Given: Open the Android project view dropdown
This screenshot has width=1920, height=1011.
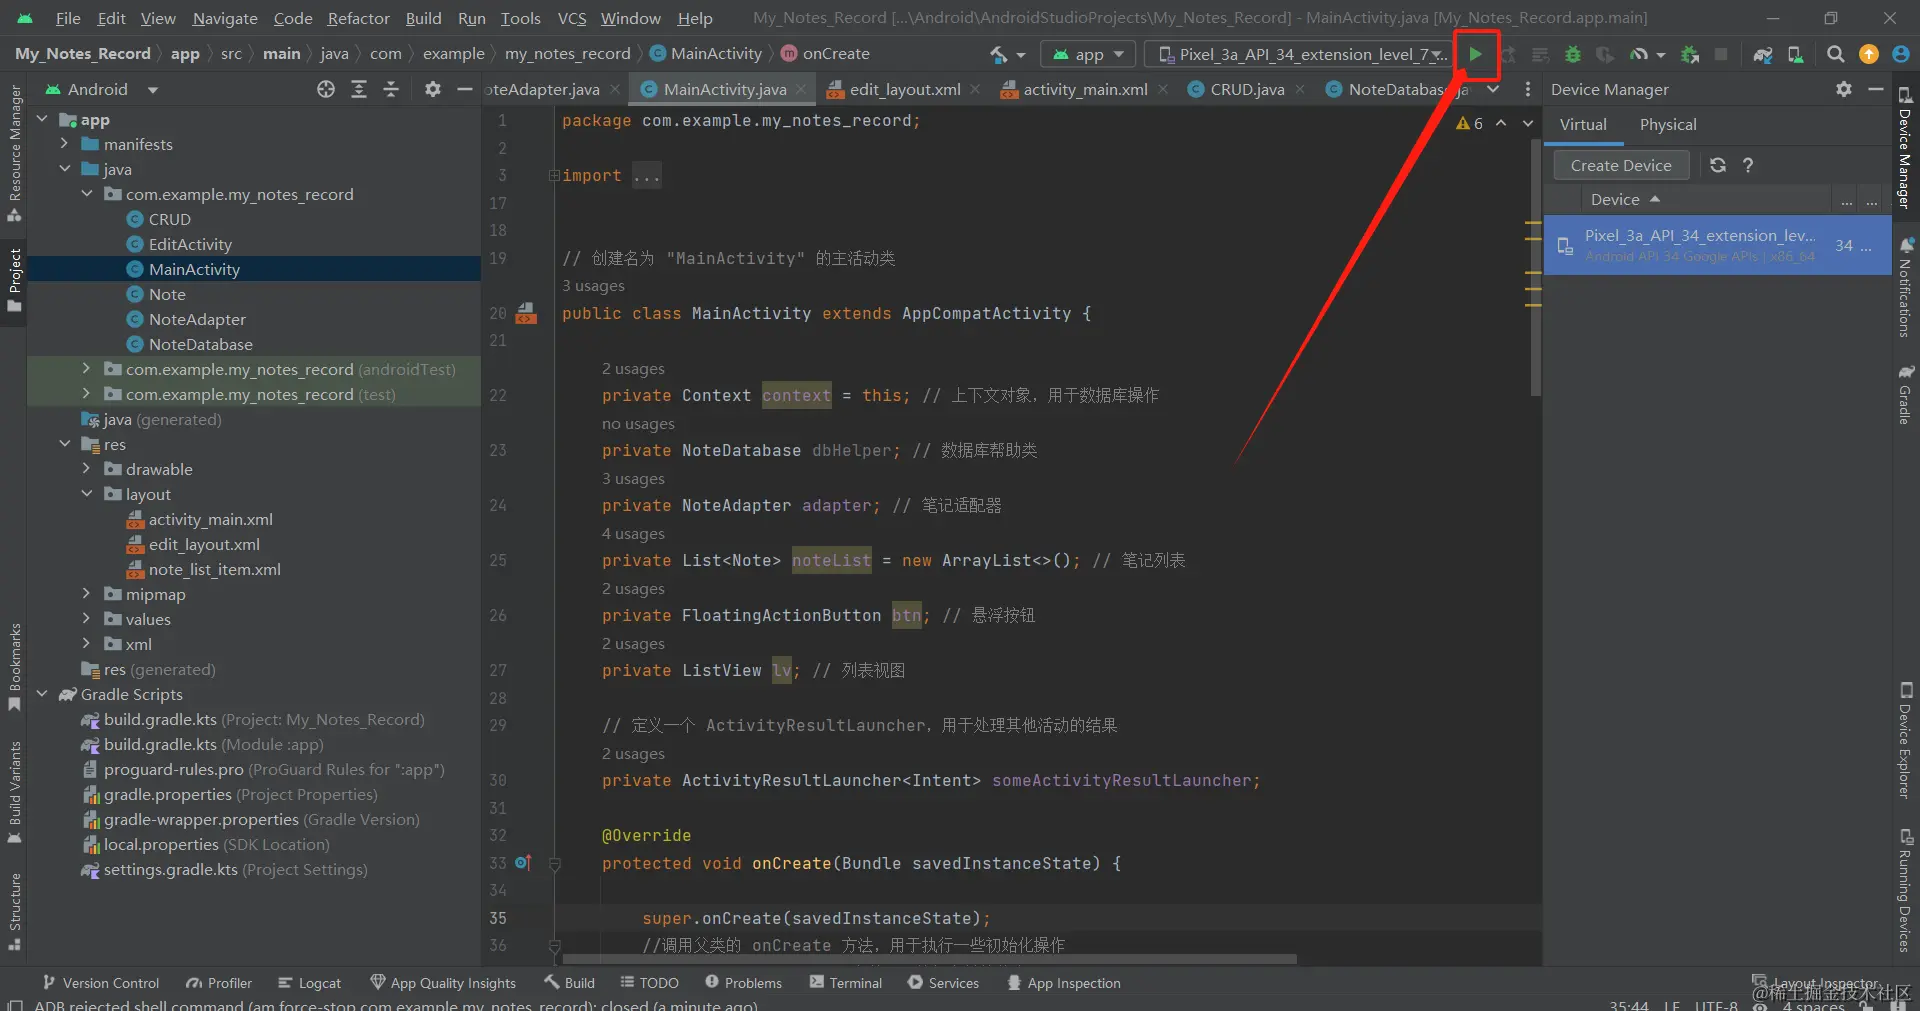Looking at the screenshot, I should pyautogui.click(x=101, y=89).
